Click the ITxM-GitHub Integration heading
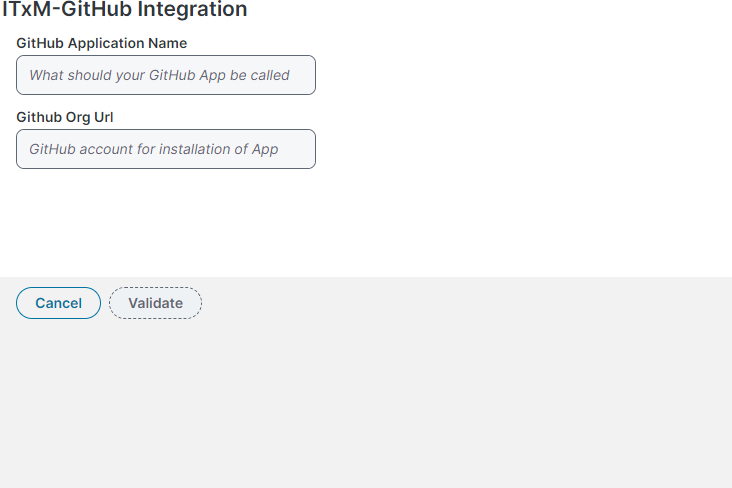 tap(124, 10)
